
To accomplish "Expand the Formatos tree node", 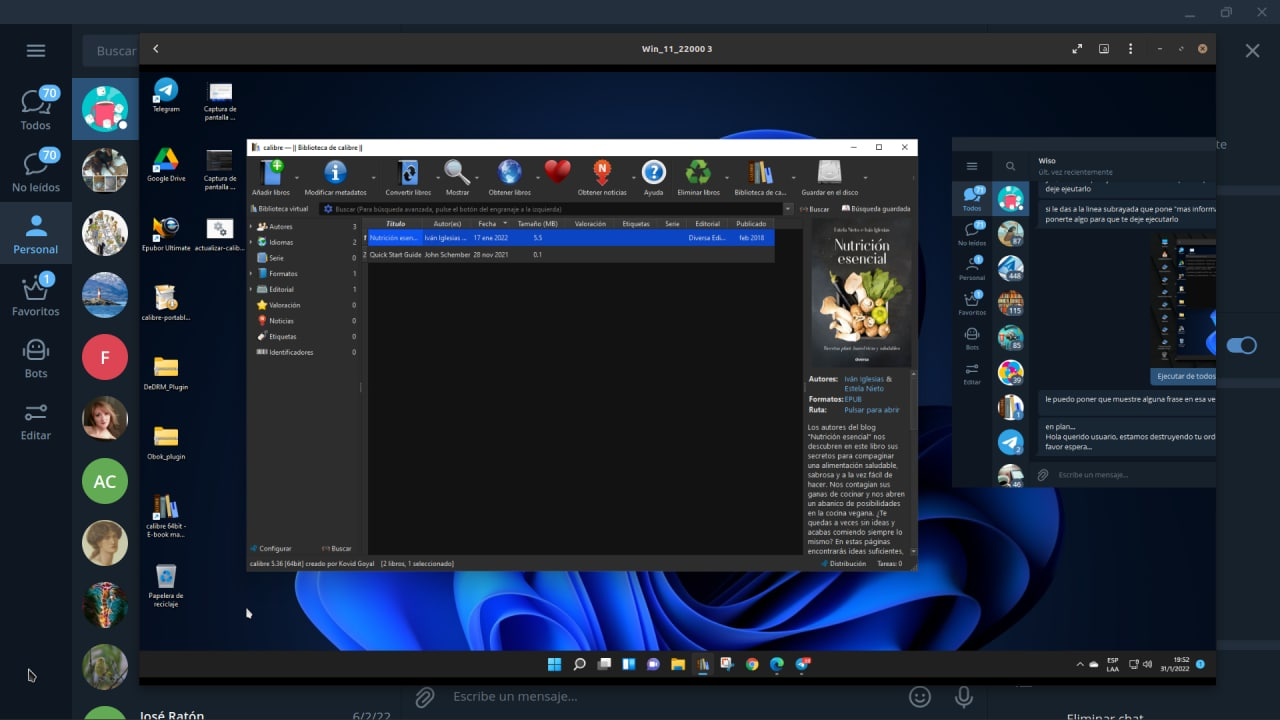I will pos(251,274).
